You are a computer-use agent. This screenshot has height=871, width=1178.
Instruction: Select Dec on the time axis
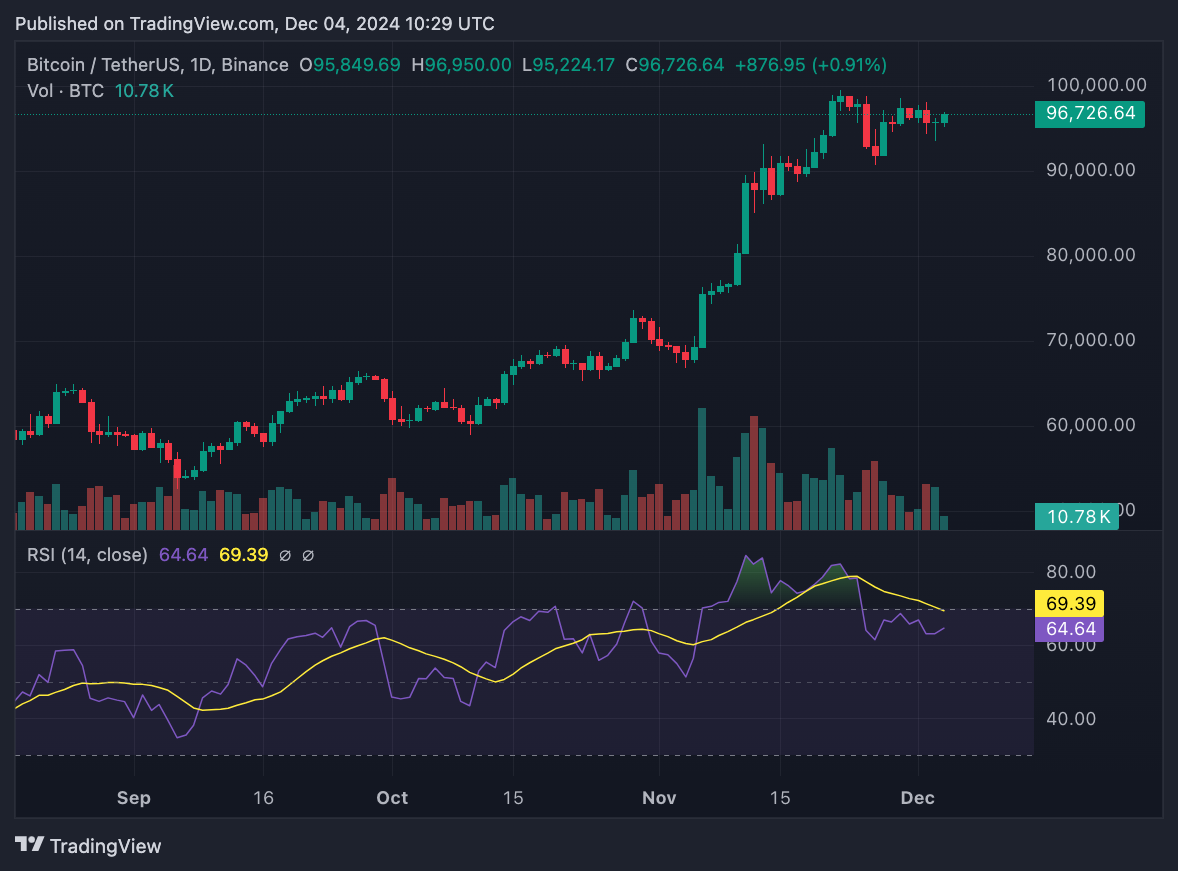(916, 798)
